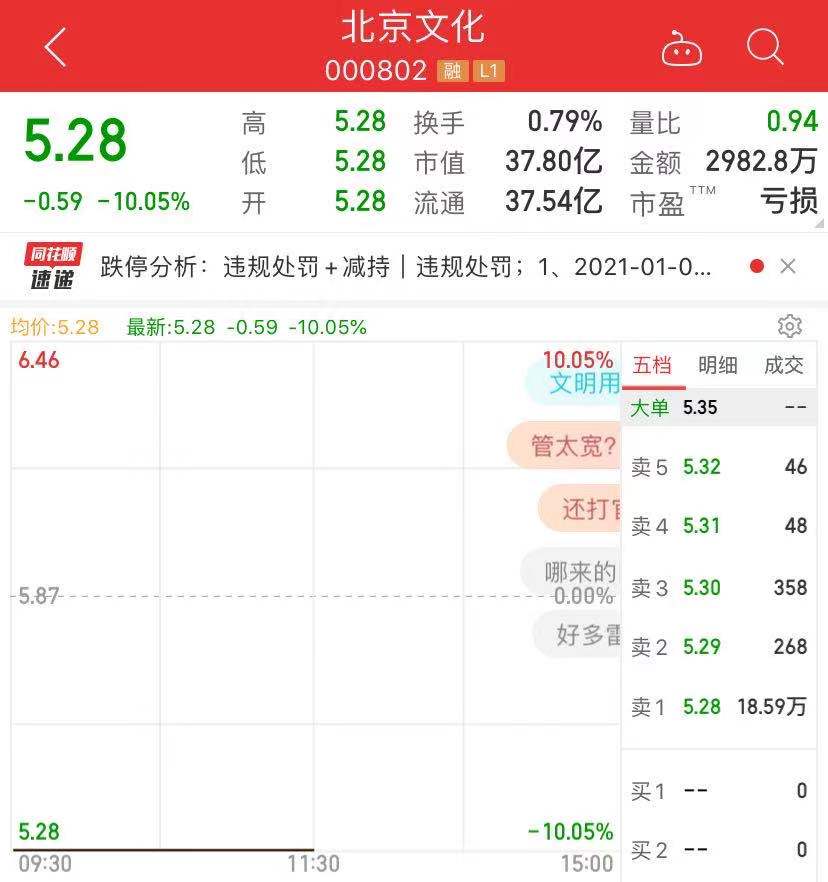
Task: Tap the robot assistant icon in header
Action: pos(686,46)
